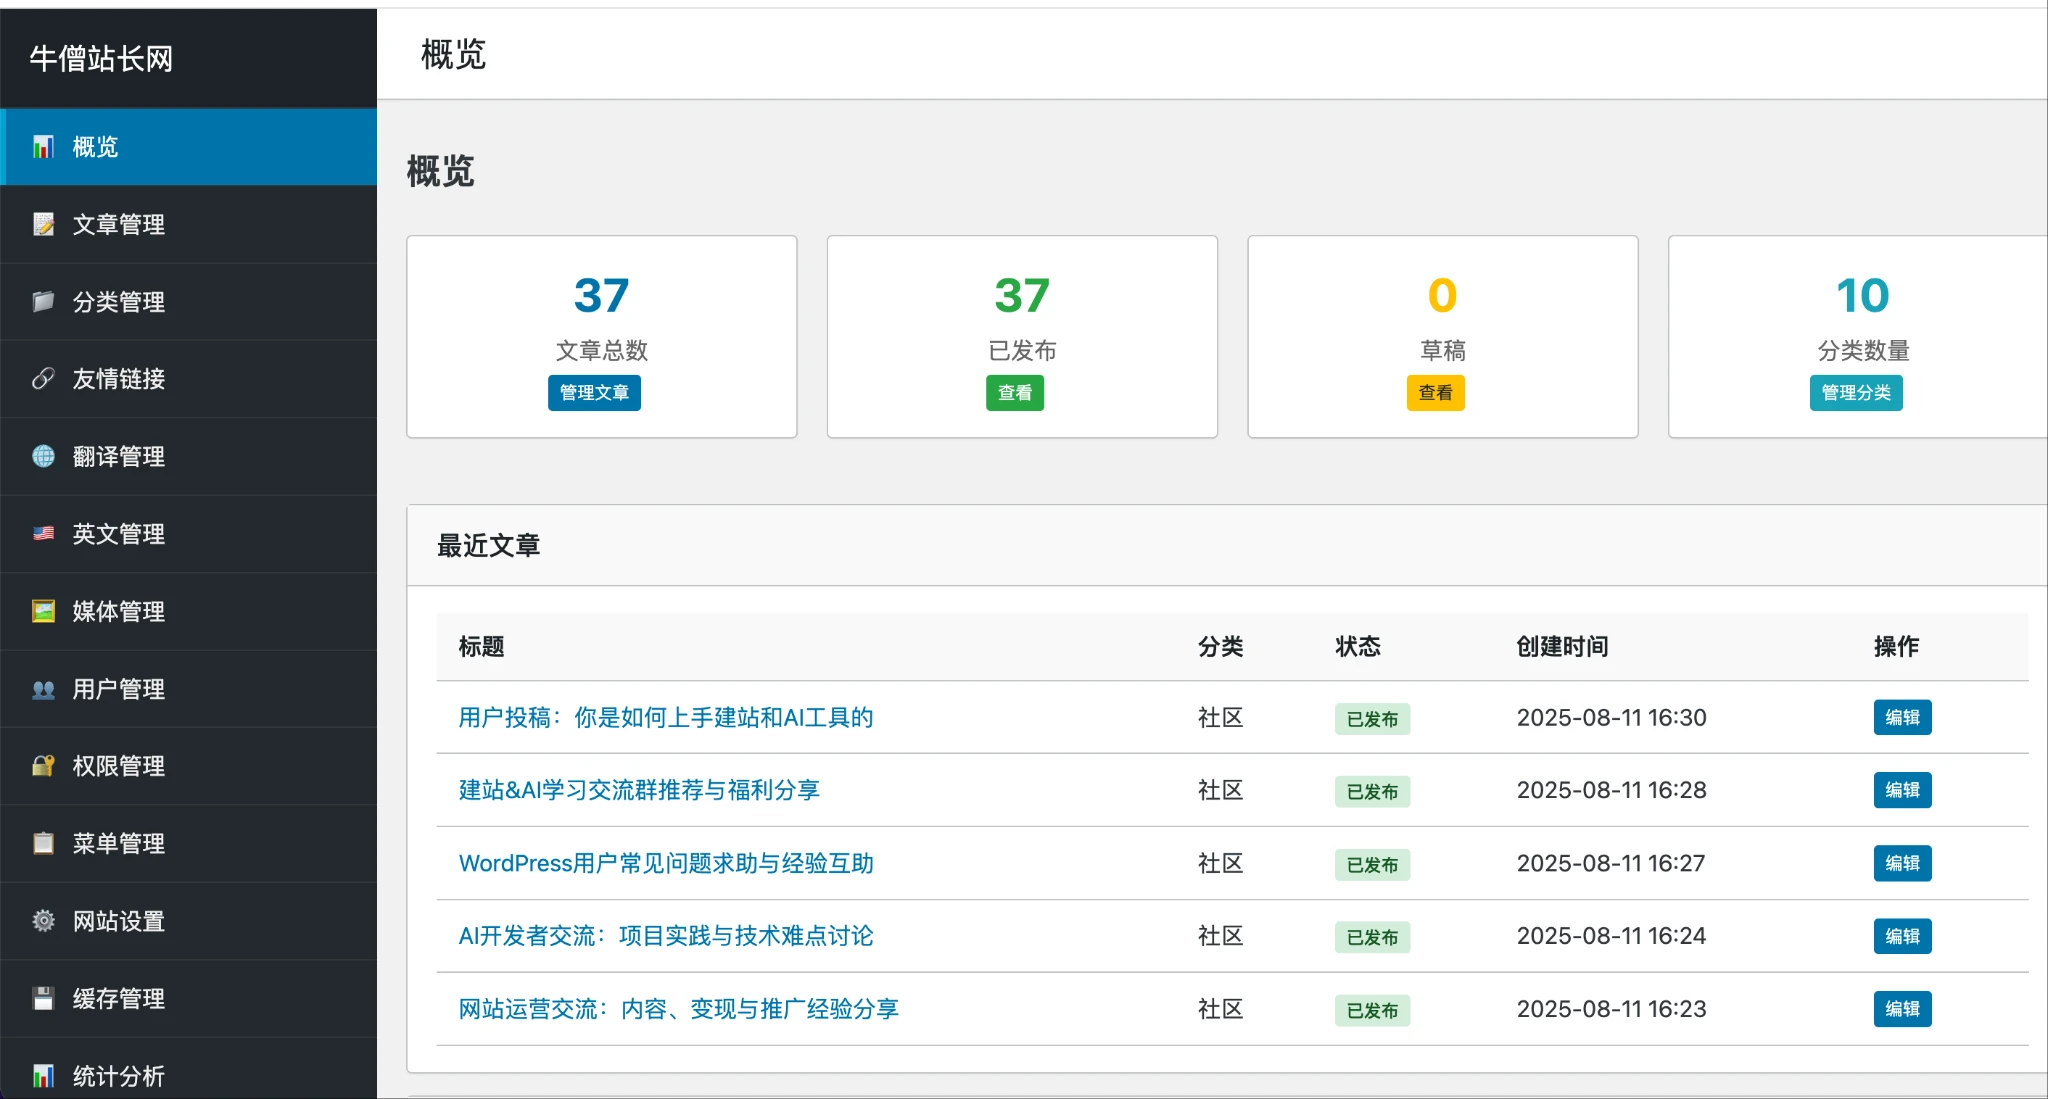Click 编辑 for the WordPress用户常见问题 article

tap(1901, 863)
